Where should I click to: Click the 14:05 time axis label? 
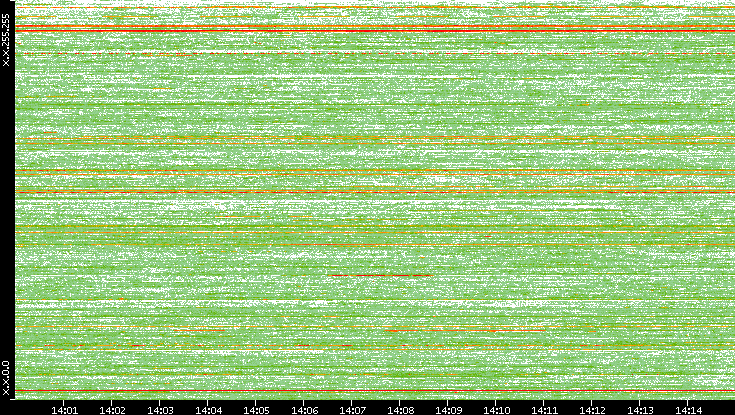click(256, 410)
